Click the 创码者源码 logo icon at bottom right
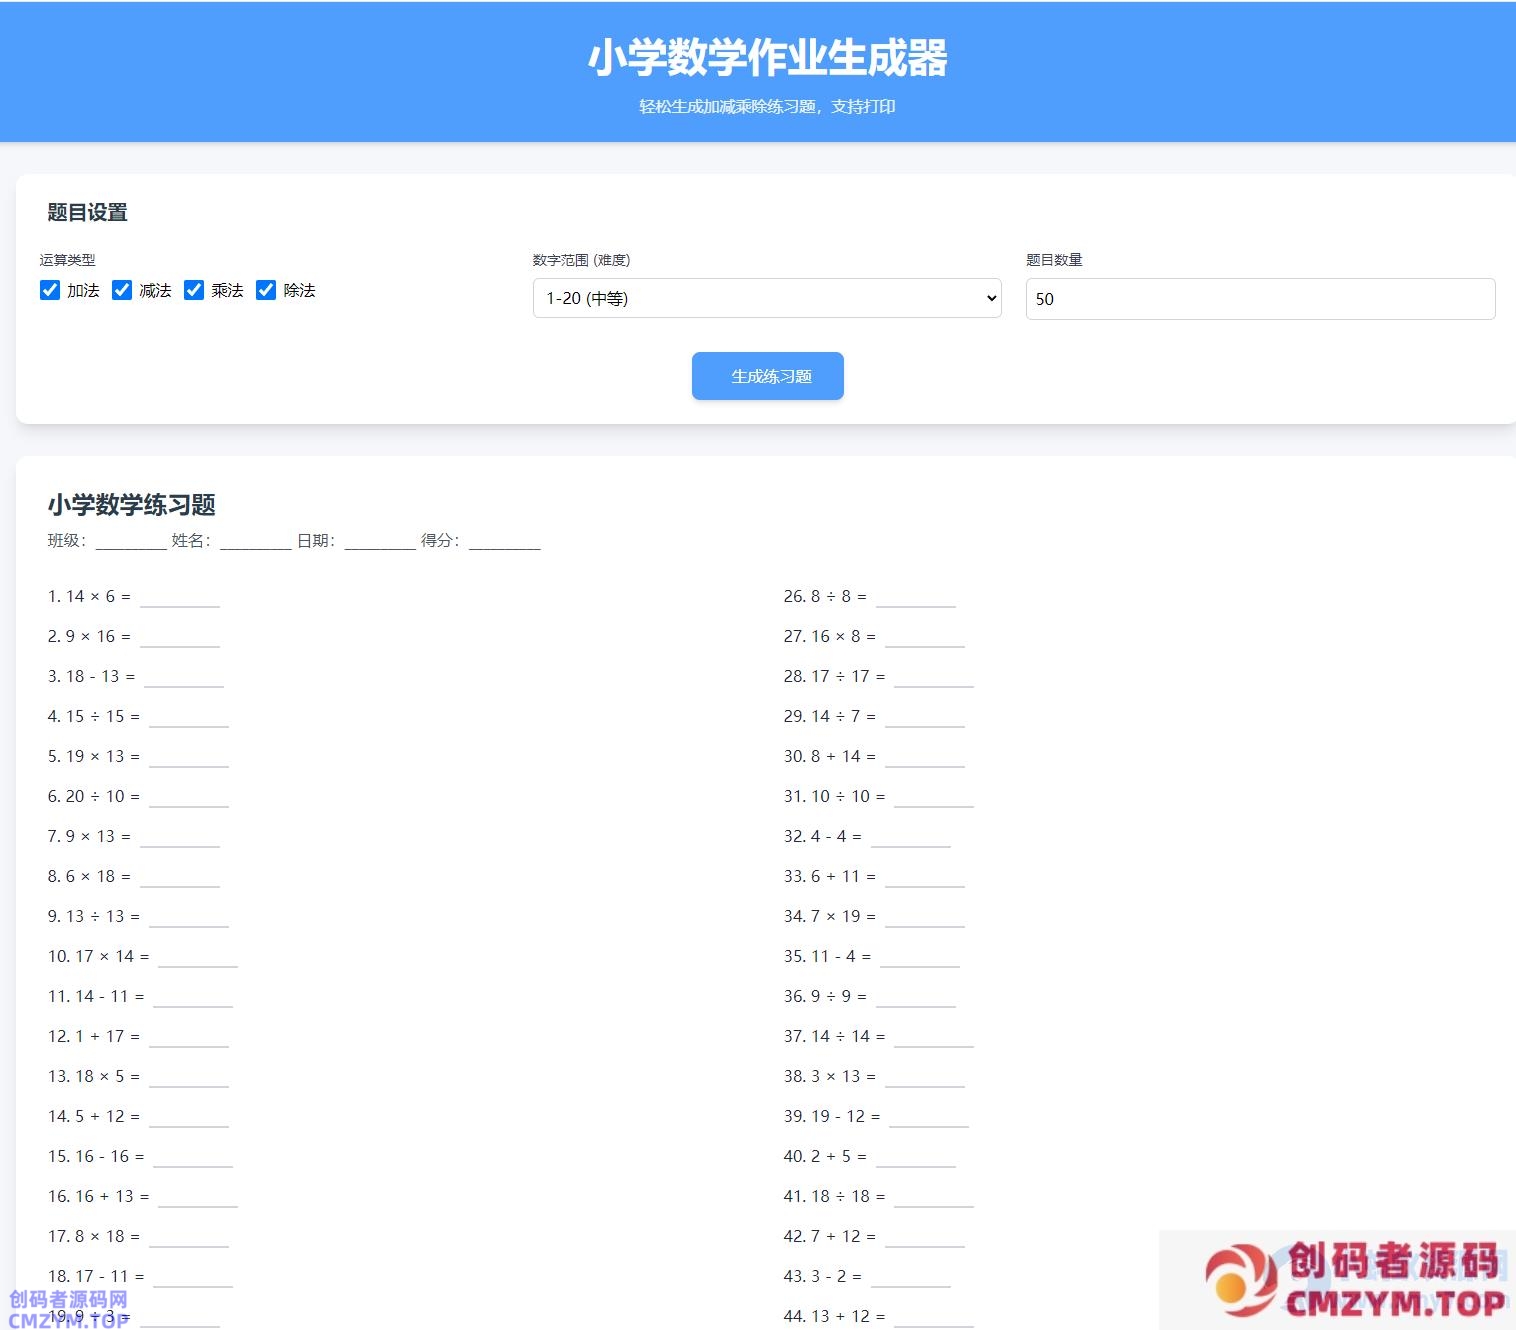The height and width of the screenshot is (1330, 1516). tap(1240, 1280)
